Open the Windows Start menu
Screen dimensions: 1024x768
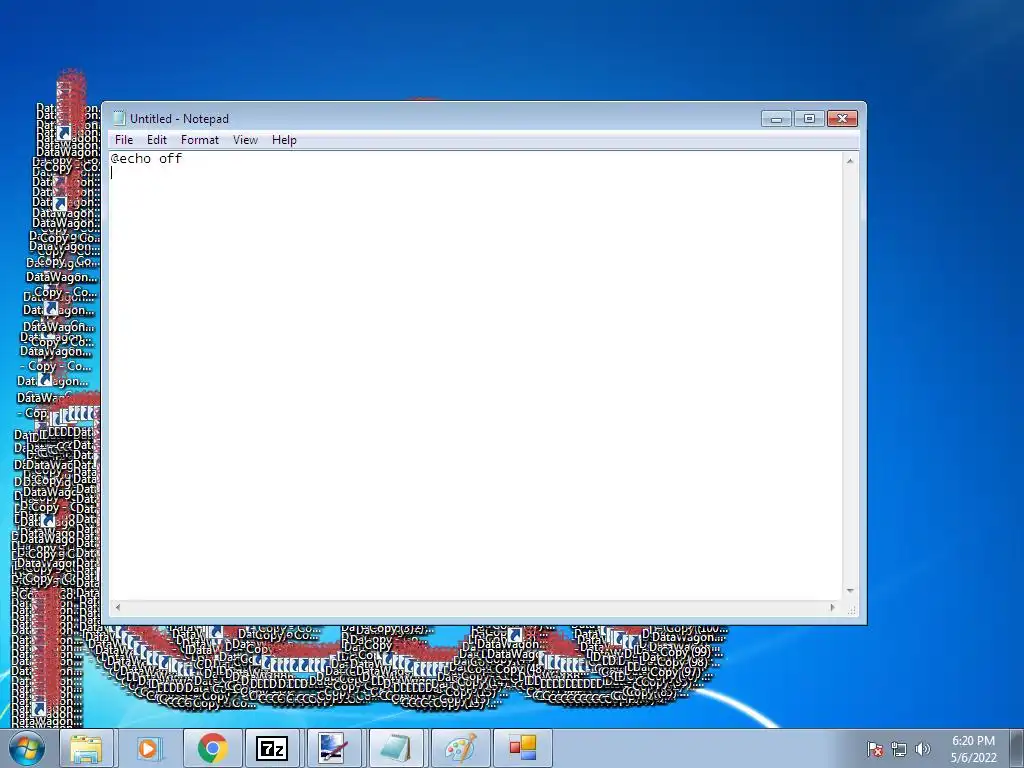tap(27, 748)
